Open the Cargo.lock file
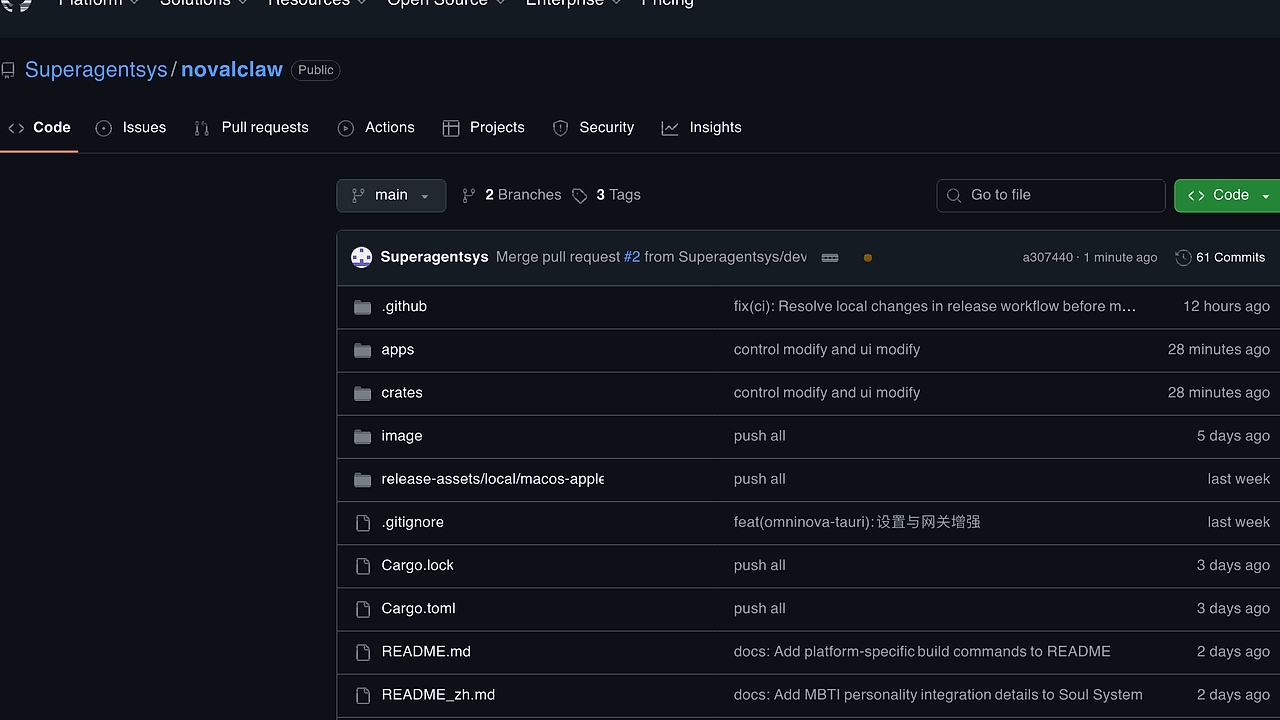 (417, 565)
